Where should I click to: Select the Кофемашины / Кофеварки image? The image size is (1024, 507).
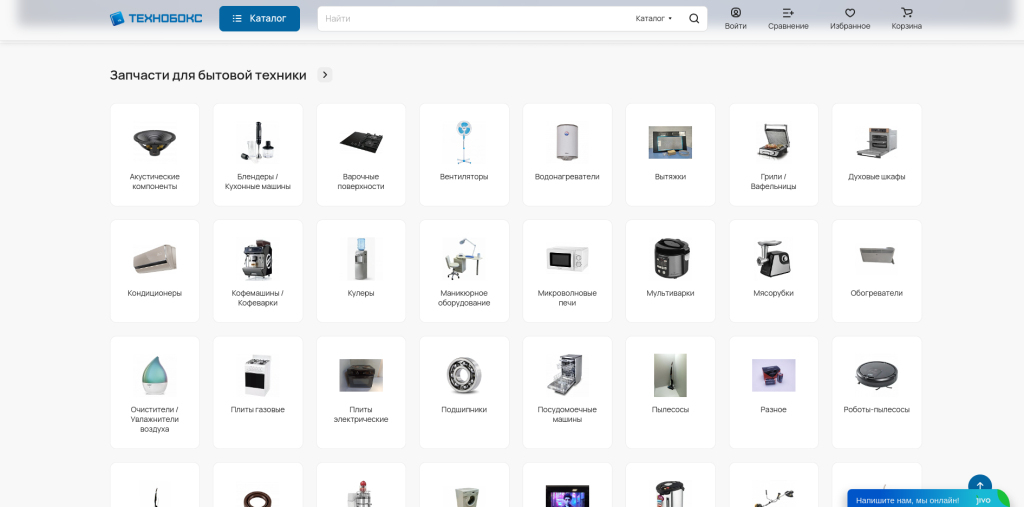(258, 259)
